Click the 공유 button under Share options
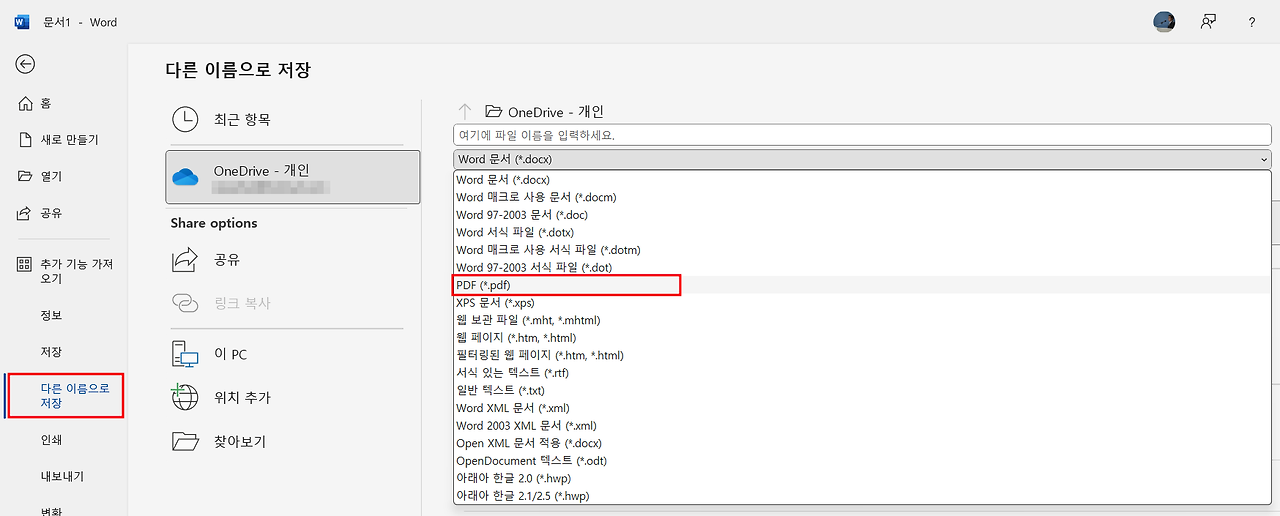 click(x=226, y=260)
